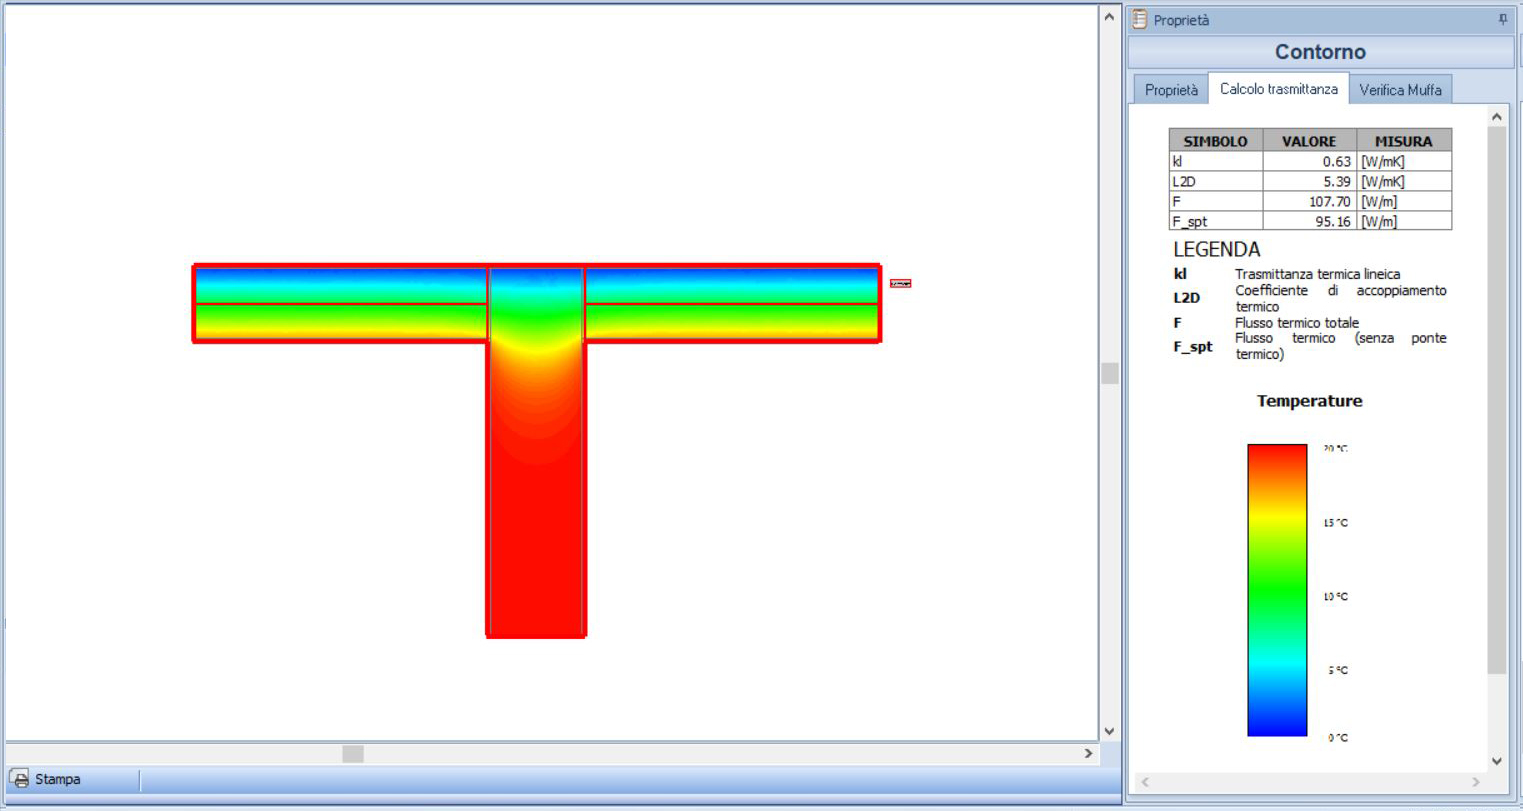Click properties panel horizontal right arrow
This screenshot has height=811, width=1523.
point(1475,782)
